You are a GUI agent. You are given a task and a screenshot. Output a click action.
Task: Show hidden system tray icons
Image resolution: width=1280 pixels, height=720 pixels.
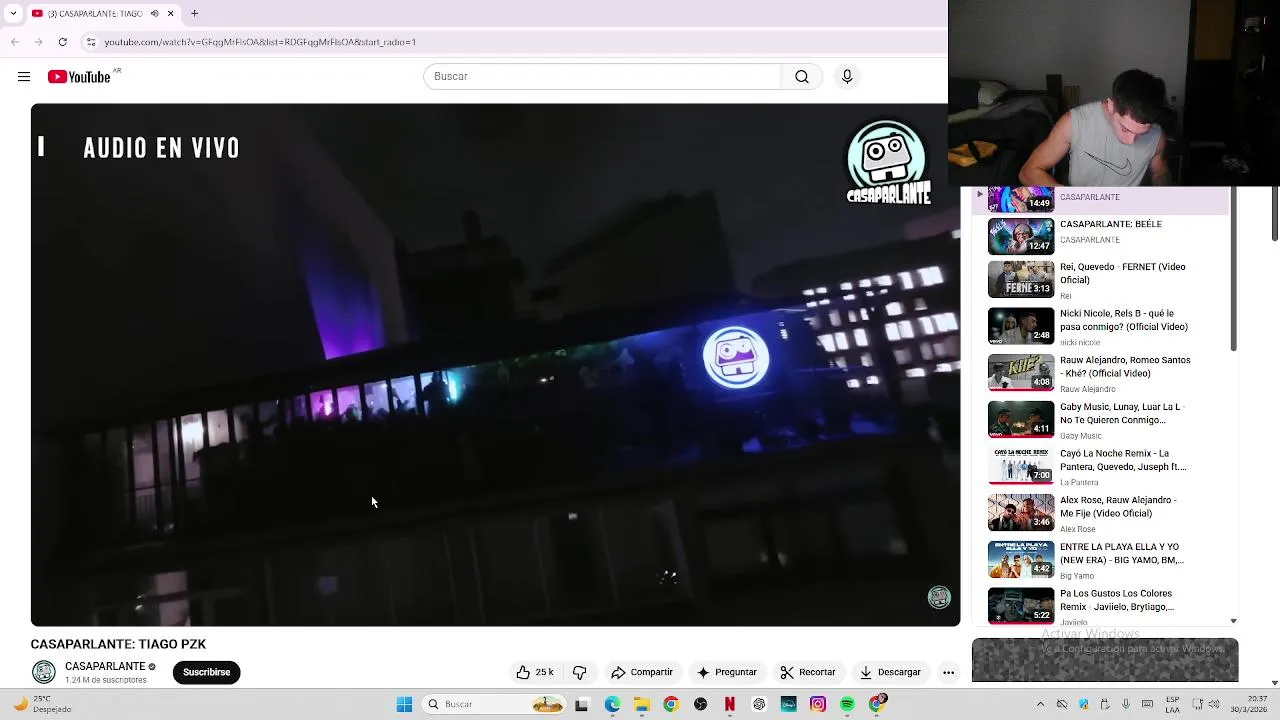click(1040, 705)
